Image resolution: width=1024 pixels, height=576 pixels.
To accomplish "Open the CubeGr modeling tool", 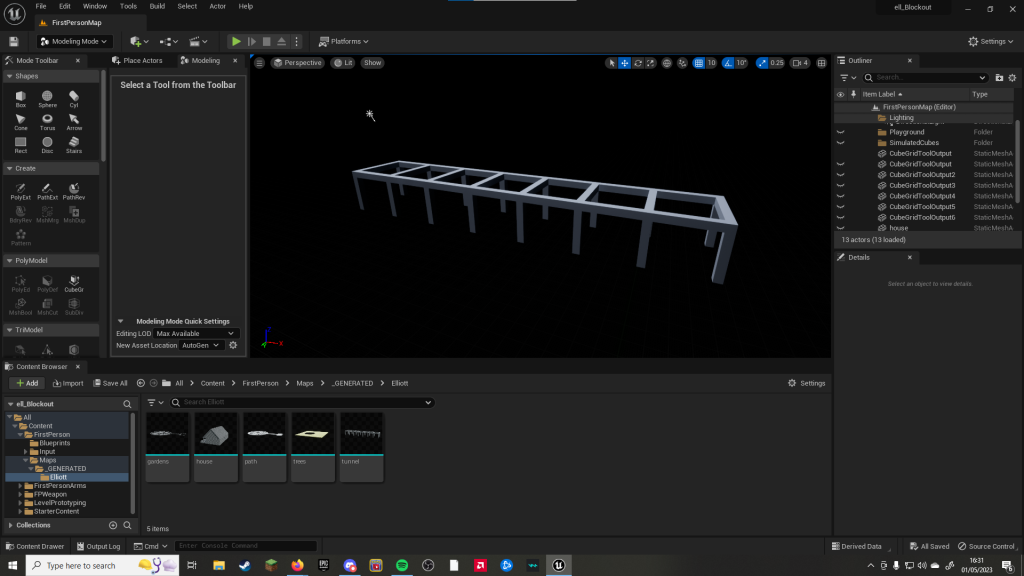I will coord(74,281).
